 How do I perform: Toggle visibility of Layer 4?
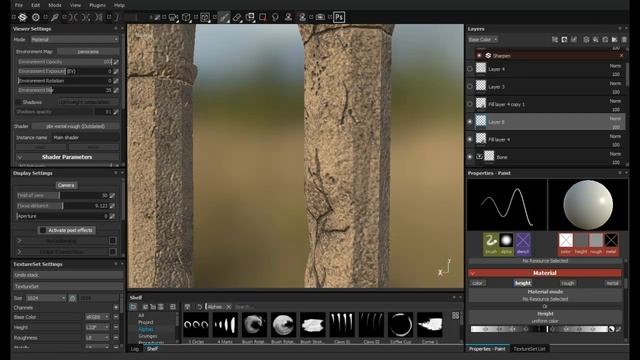click(470, 69)
